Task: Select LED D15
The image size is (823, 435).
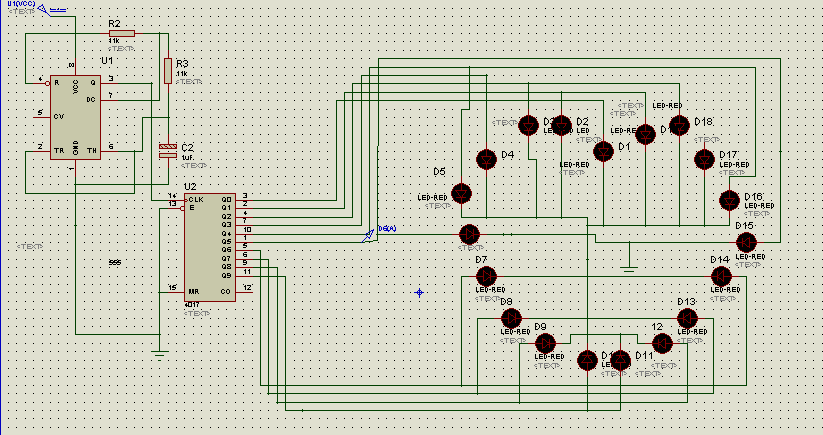Action: (746, 242)
